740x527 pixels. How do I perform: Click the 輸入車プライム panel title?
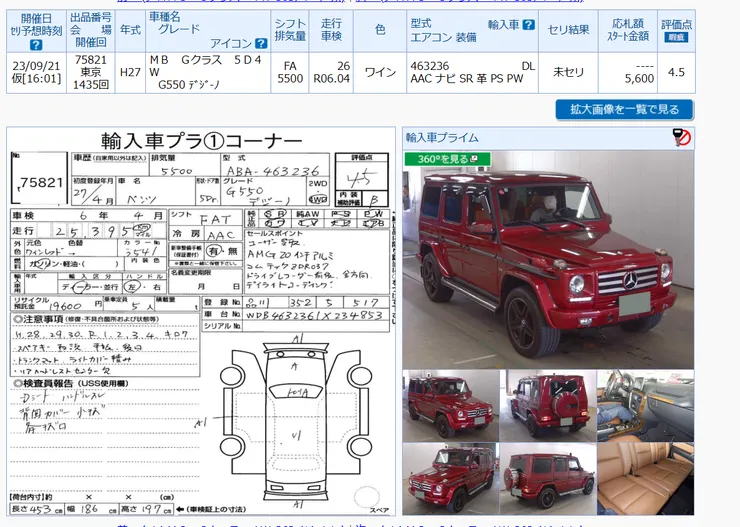click(442, 138)
